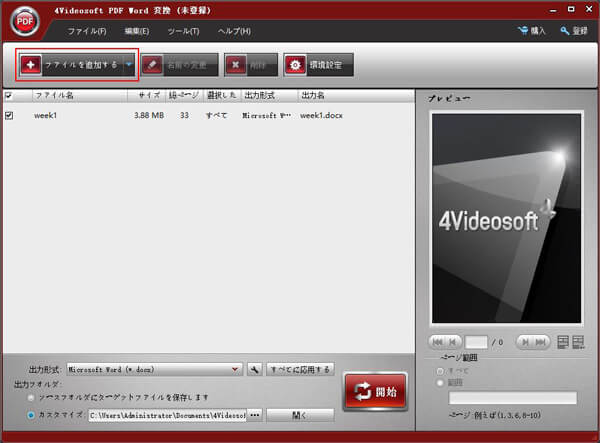Click the week1.docx output name cell

[321, 115]
